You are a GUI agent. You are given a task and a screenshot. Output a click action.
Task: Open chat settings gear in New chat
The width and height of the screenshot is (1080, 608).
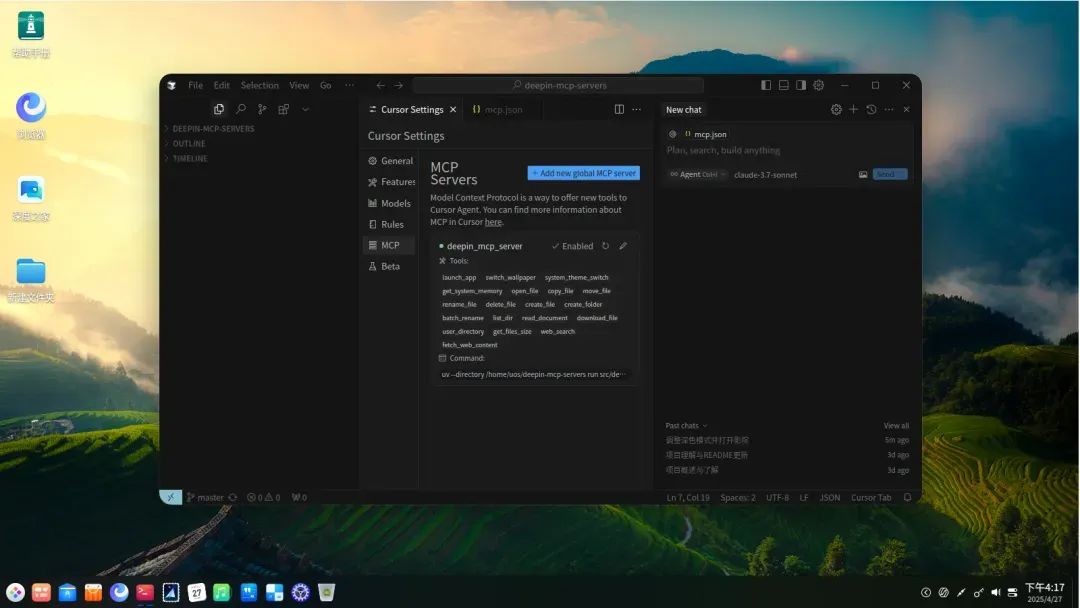[836, 109]
